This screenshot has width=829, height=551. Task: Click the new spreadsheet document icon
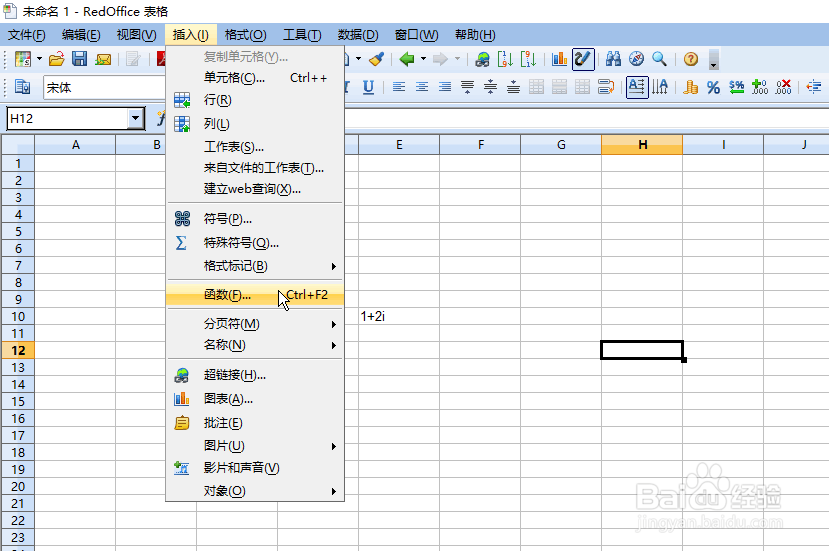23,59
